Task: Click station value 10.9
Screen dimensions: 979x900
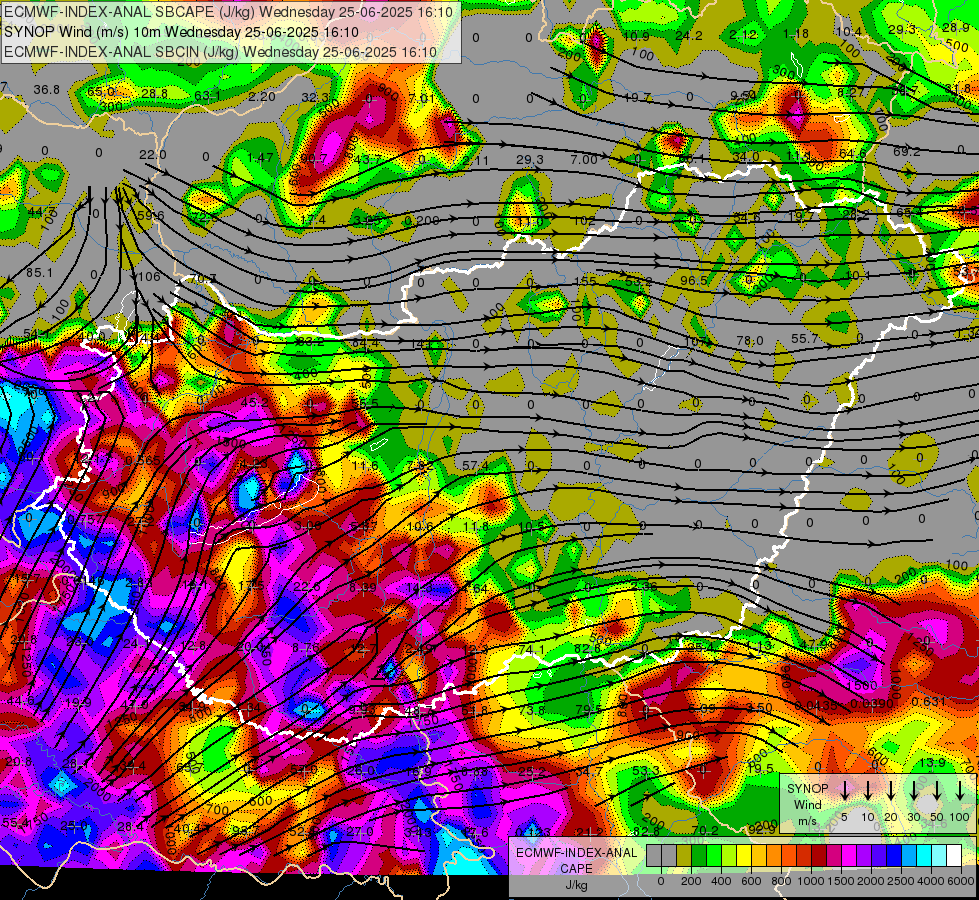Action: tap(636, 36)
